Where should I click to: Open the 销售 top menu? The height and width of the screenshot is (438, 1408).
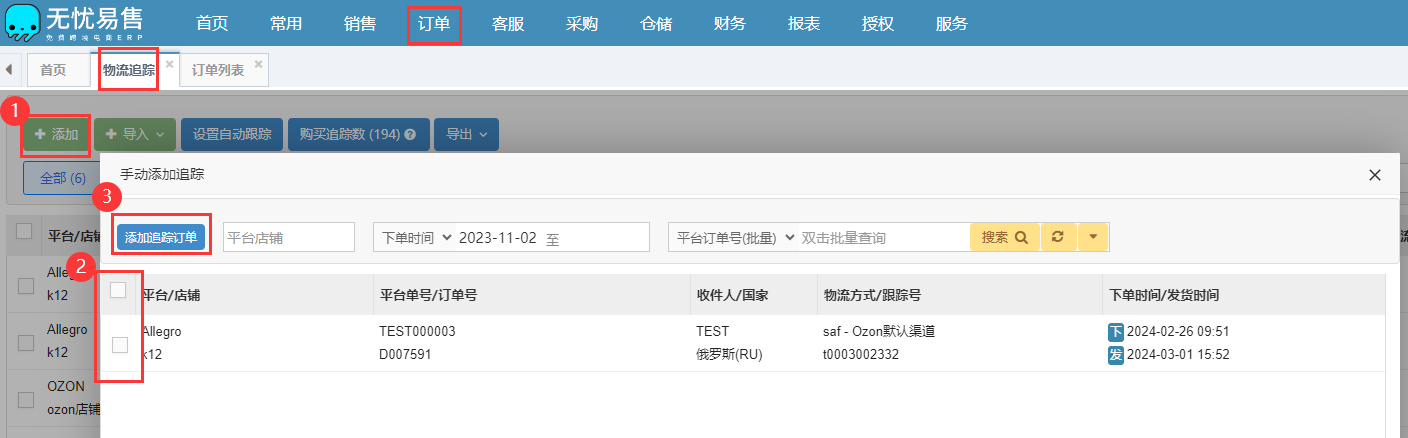(360, 23)
